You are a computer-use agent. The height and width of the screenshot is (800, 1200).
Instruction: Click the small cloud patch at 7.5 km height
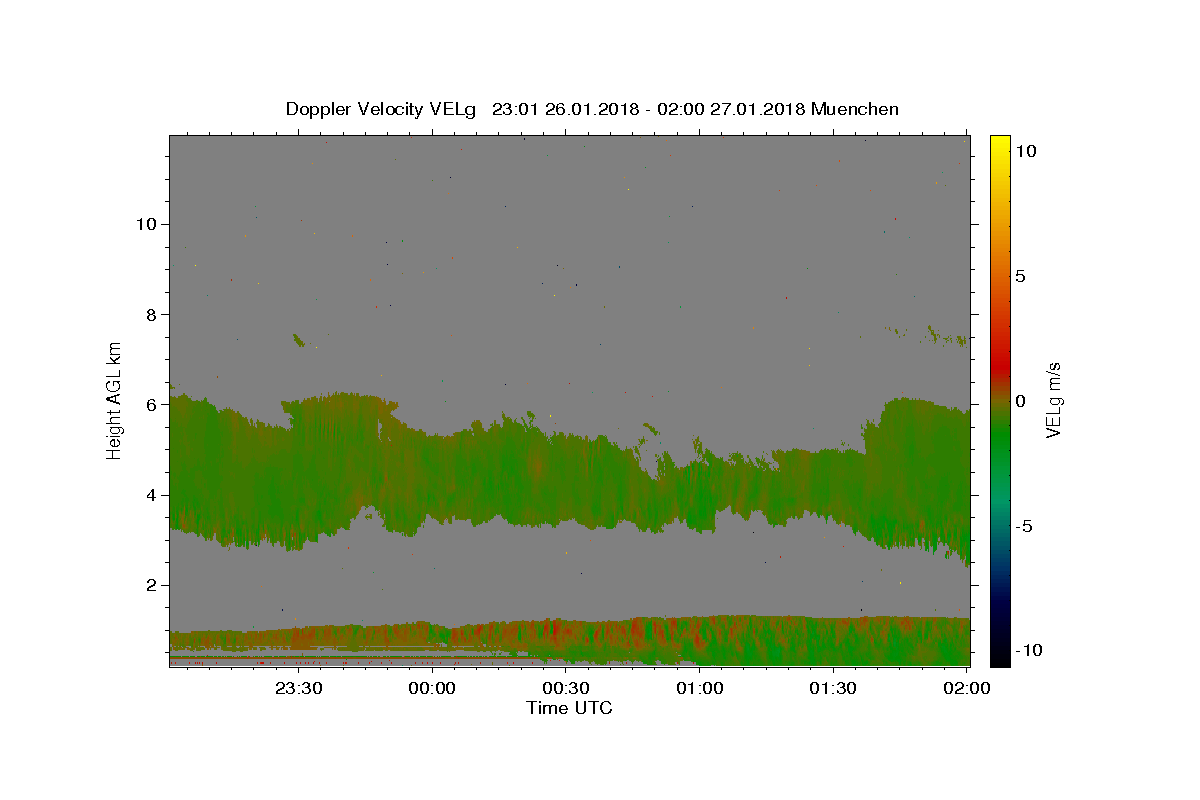[x=298, y=340]
